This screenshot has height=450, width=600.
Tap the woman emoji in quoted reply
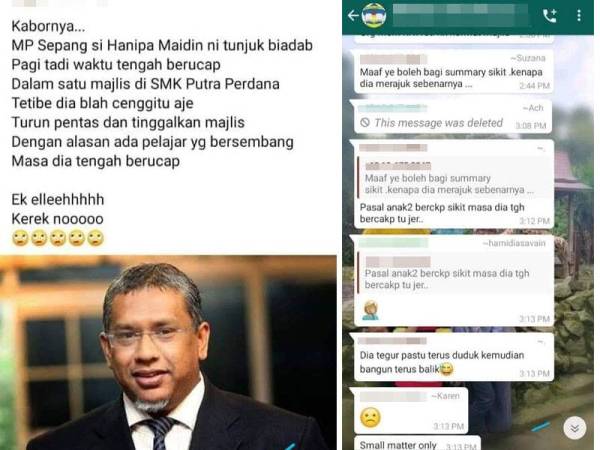(x=370, y=310)
